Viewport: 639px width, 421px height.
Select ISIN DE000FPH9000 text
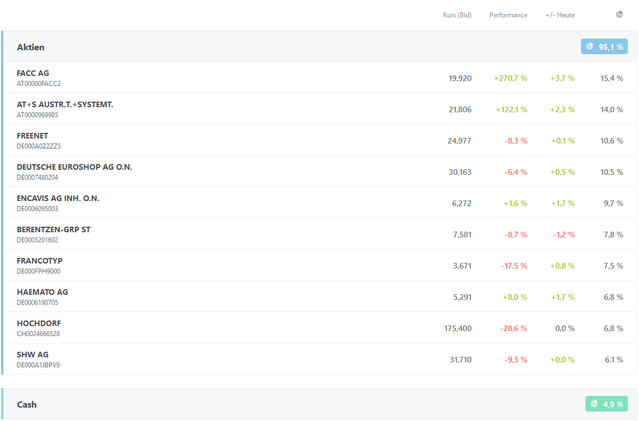click(38, 271)
